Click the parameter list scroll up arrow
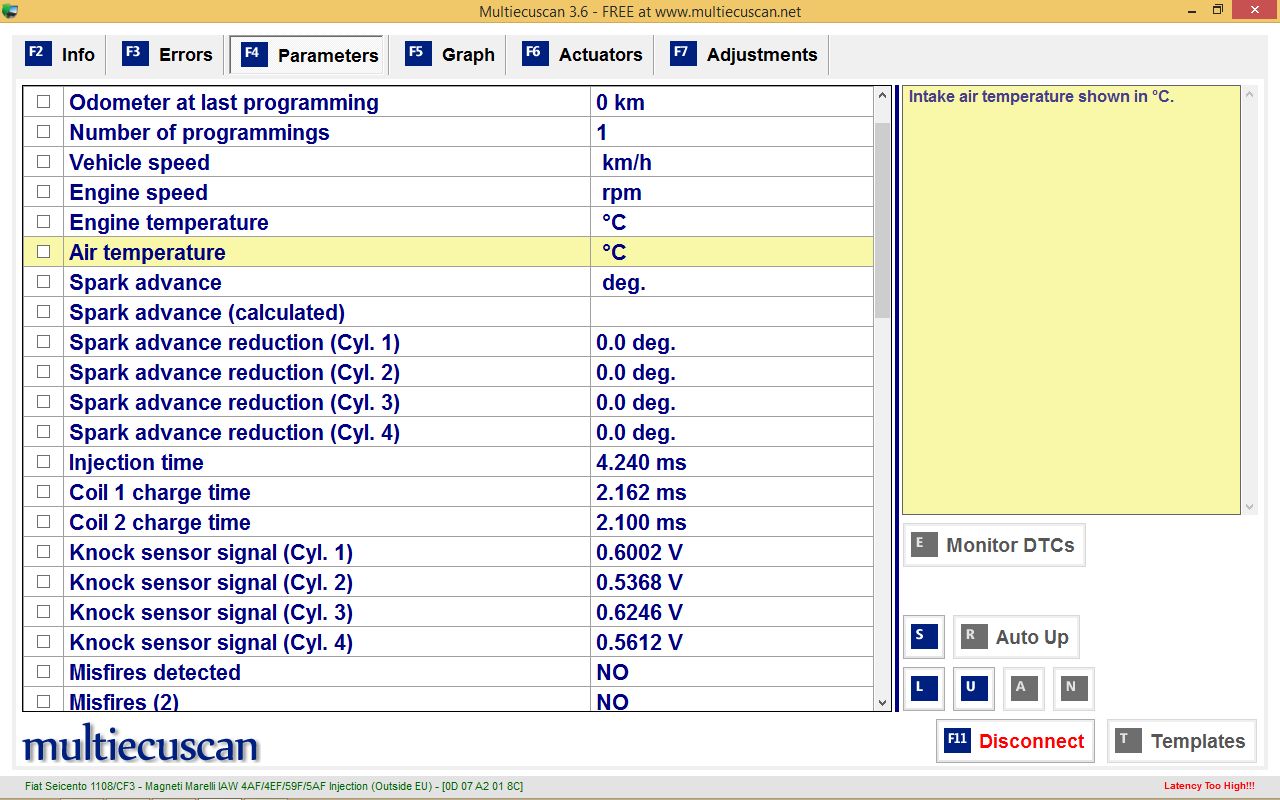Image resolution: width=1280 pixels, height=800 pixels. click(x=882, y=96)
